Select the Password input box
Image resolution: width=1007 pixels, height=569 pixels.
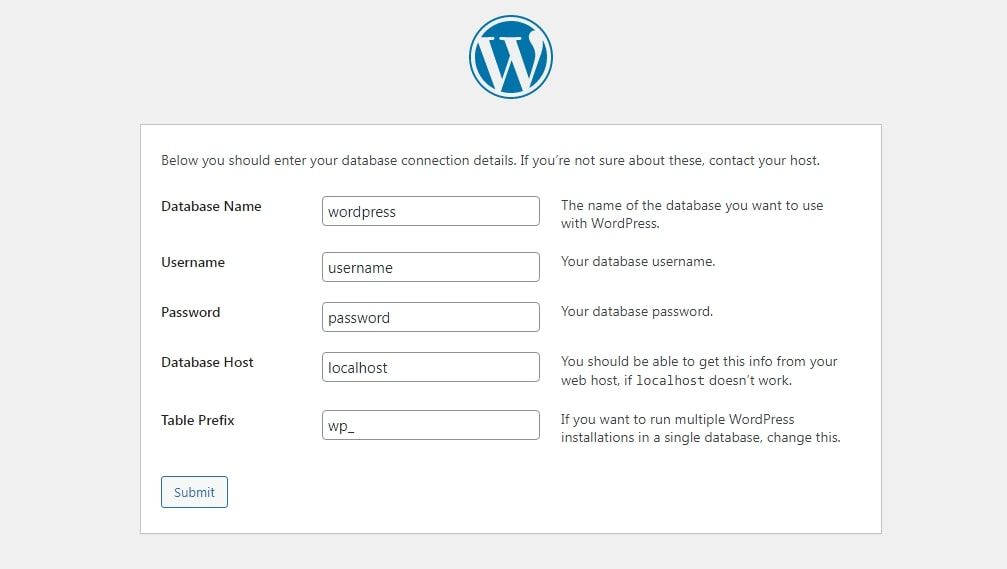click(430, 318)
